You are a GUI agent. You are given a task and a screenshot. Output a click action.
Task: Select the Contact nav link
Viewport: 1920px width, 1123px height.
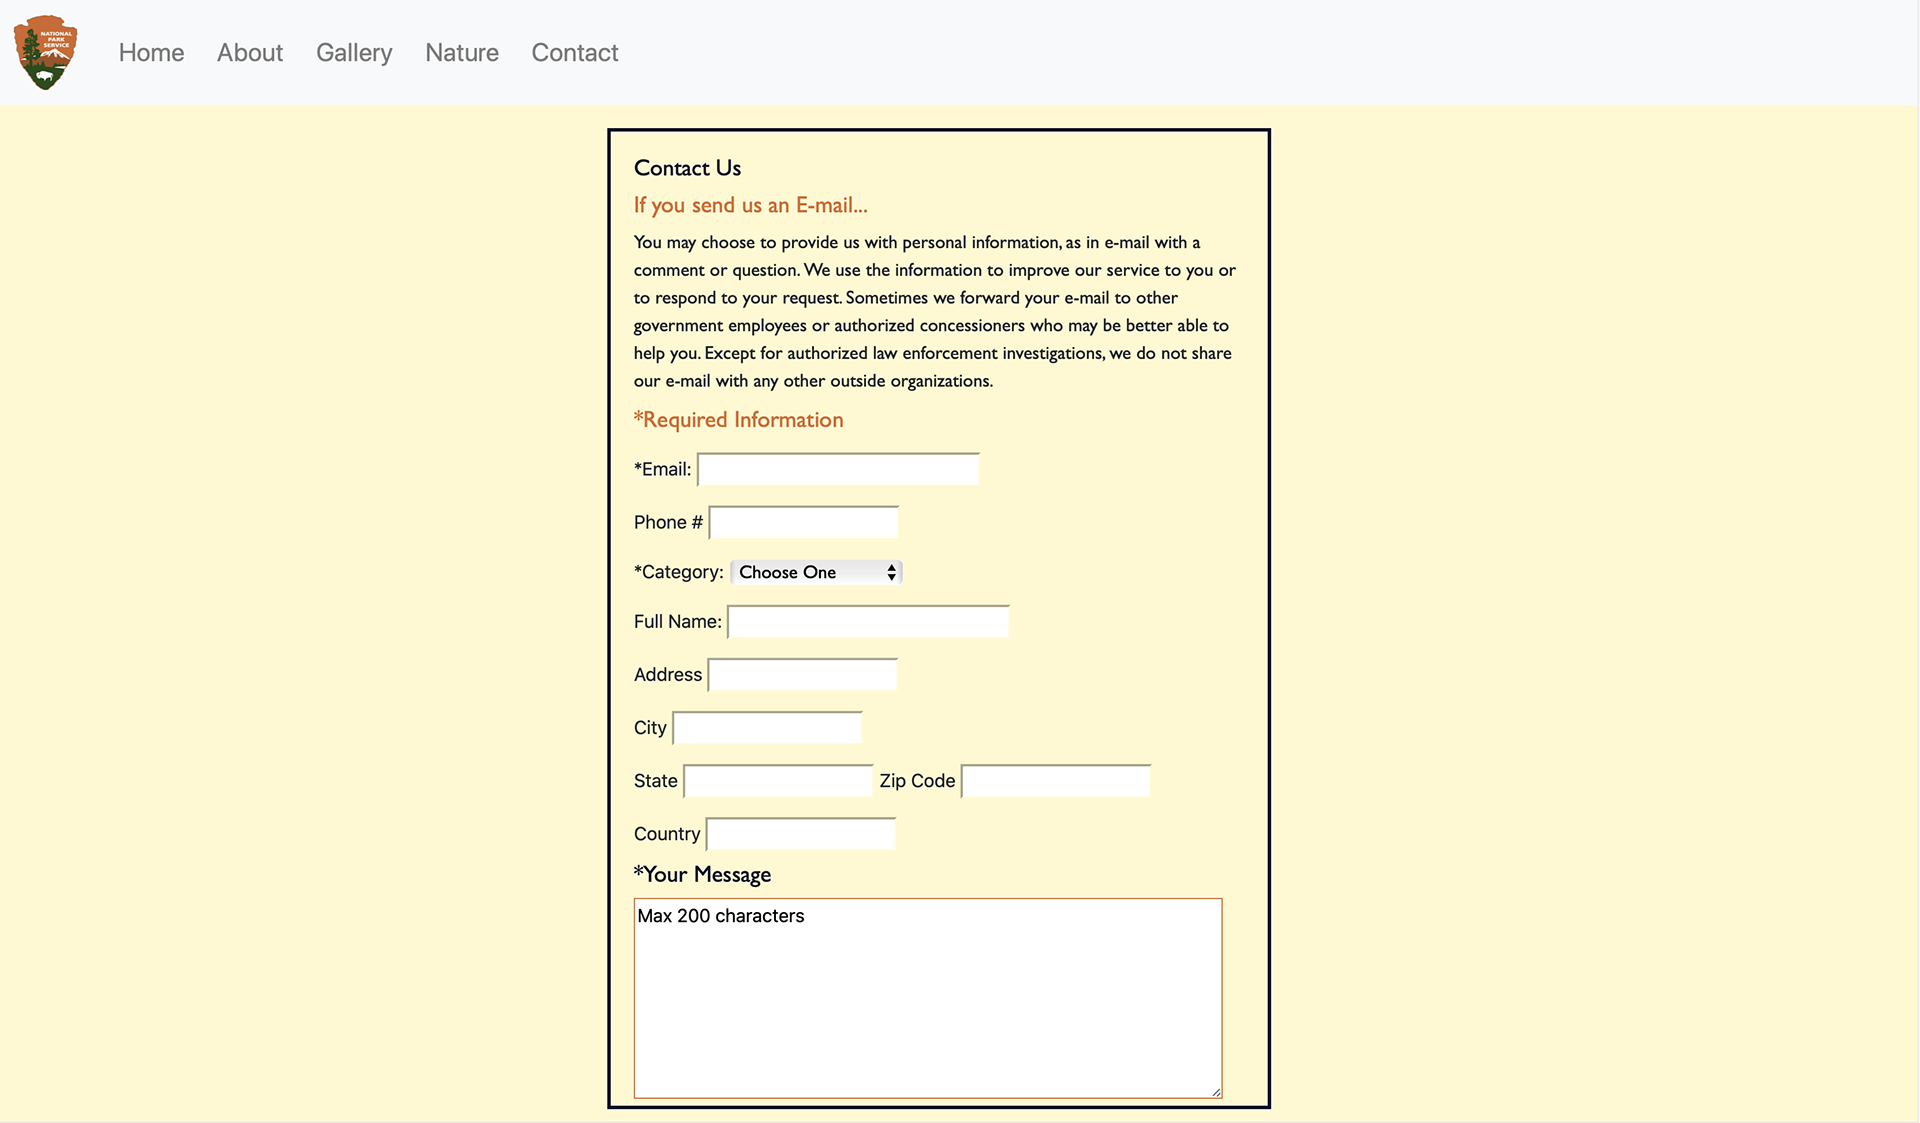click(x=575, y=52)
